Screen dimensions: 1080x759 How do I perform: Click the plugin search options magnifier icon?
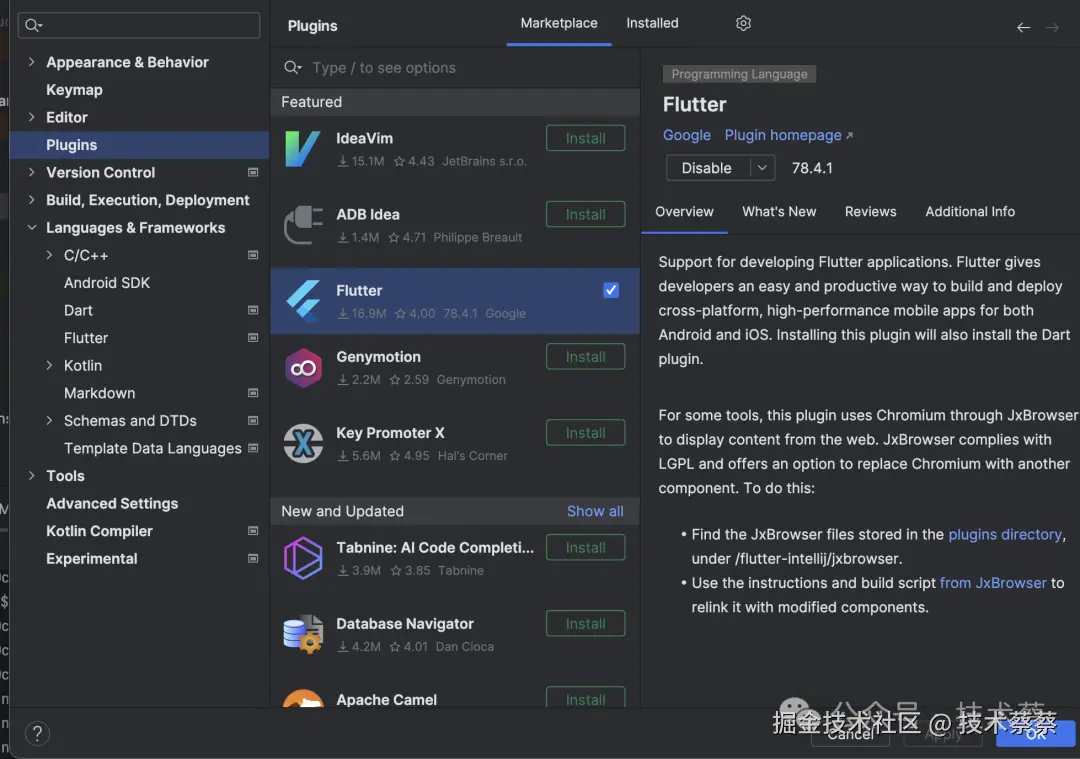click(293, 67)
